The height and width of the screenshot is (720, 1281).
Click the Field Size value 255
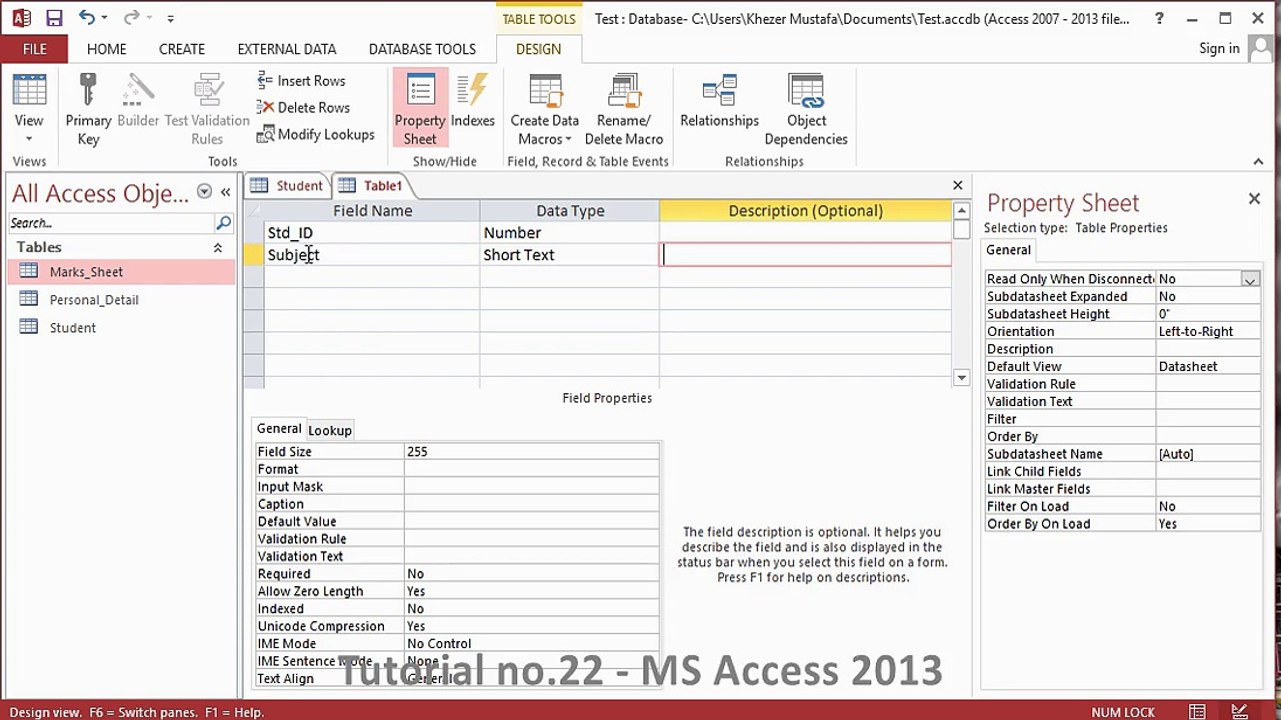pyautogui.click(x=531, y=452)
